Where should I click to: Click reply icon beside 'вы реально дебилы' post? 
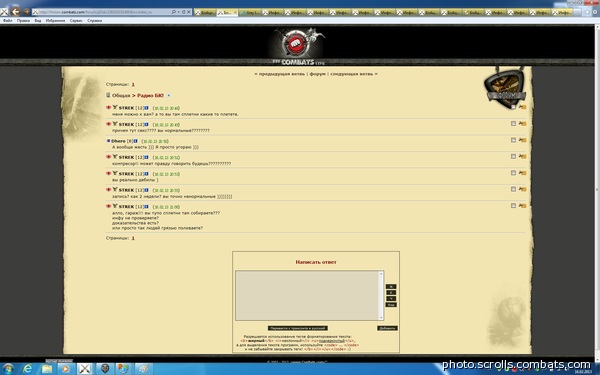click(x=522, y=173)
